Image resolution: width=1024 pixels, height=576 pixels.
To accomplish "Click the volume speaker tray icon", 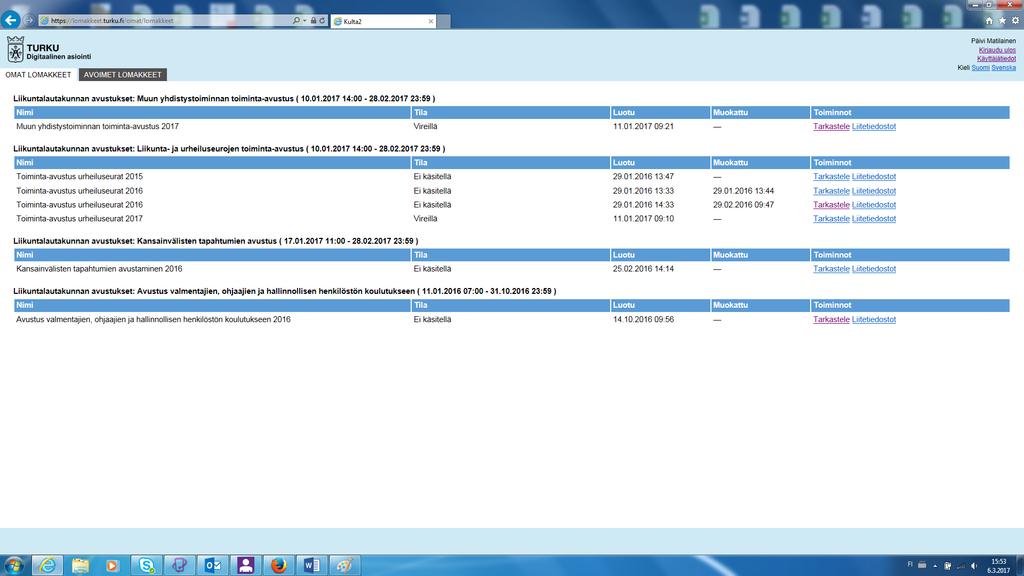I will 974,566.
